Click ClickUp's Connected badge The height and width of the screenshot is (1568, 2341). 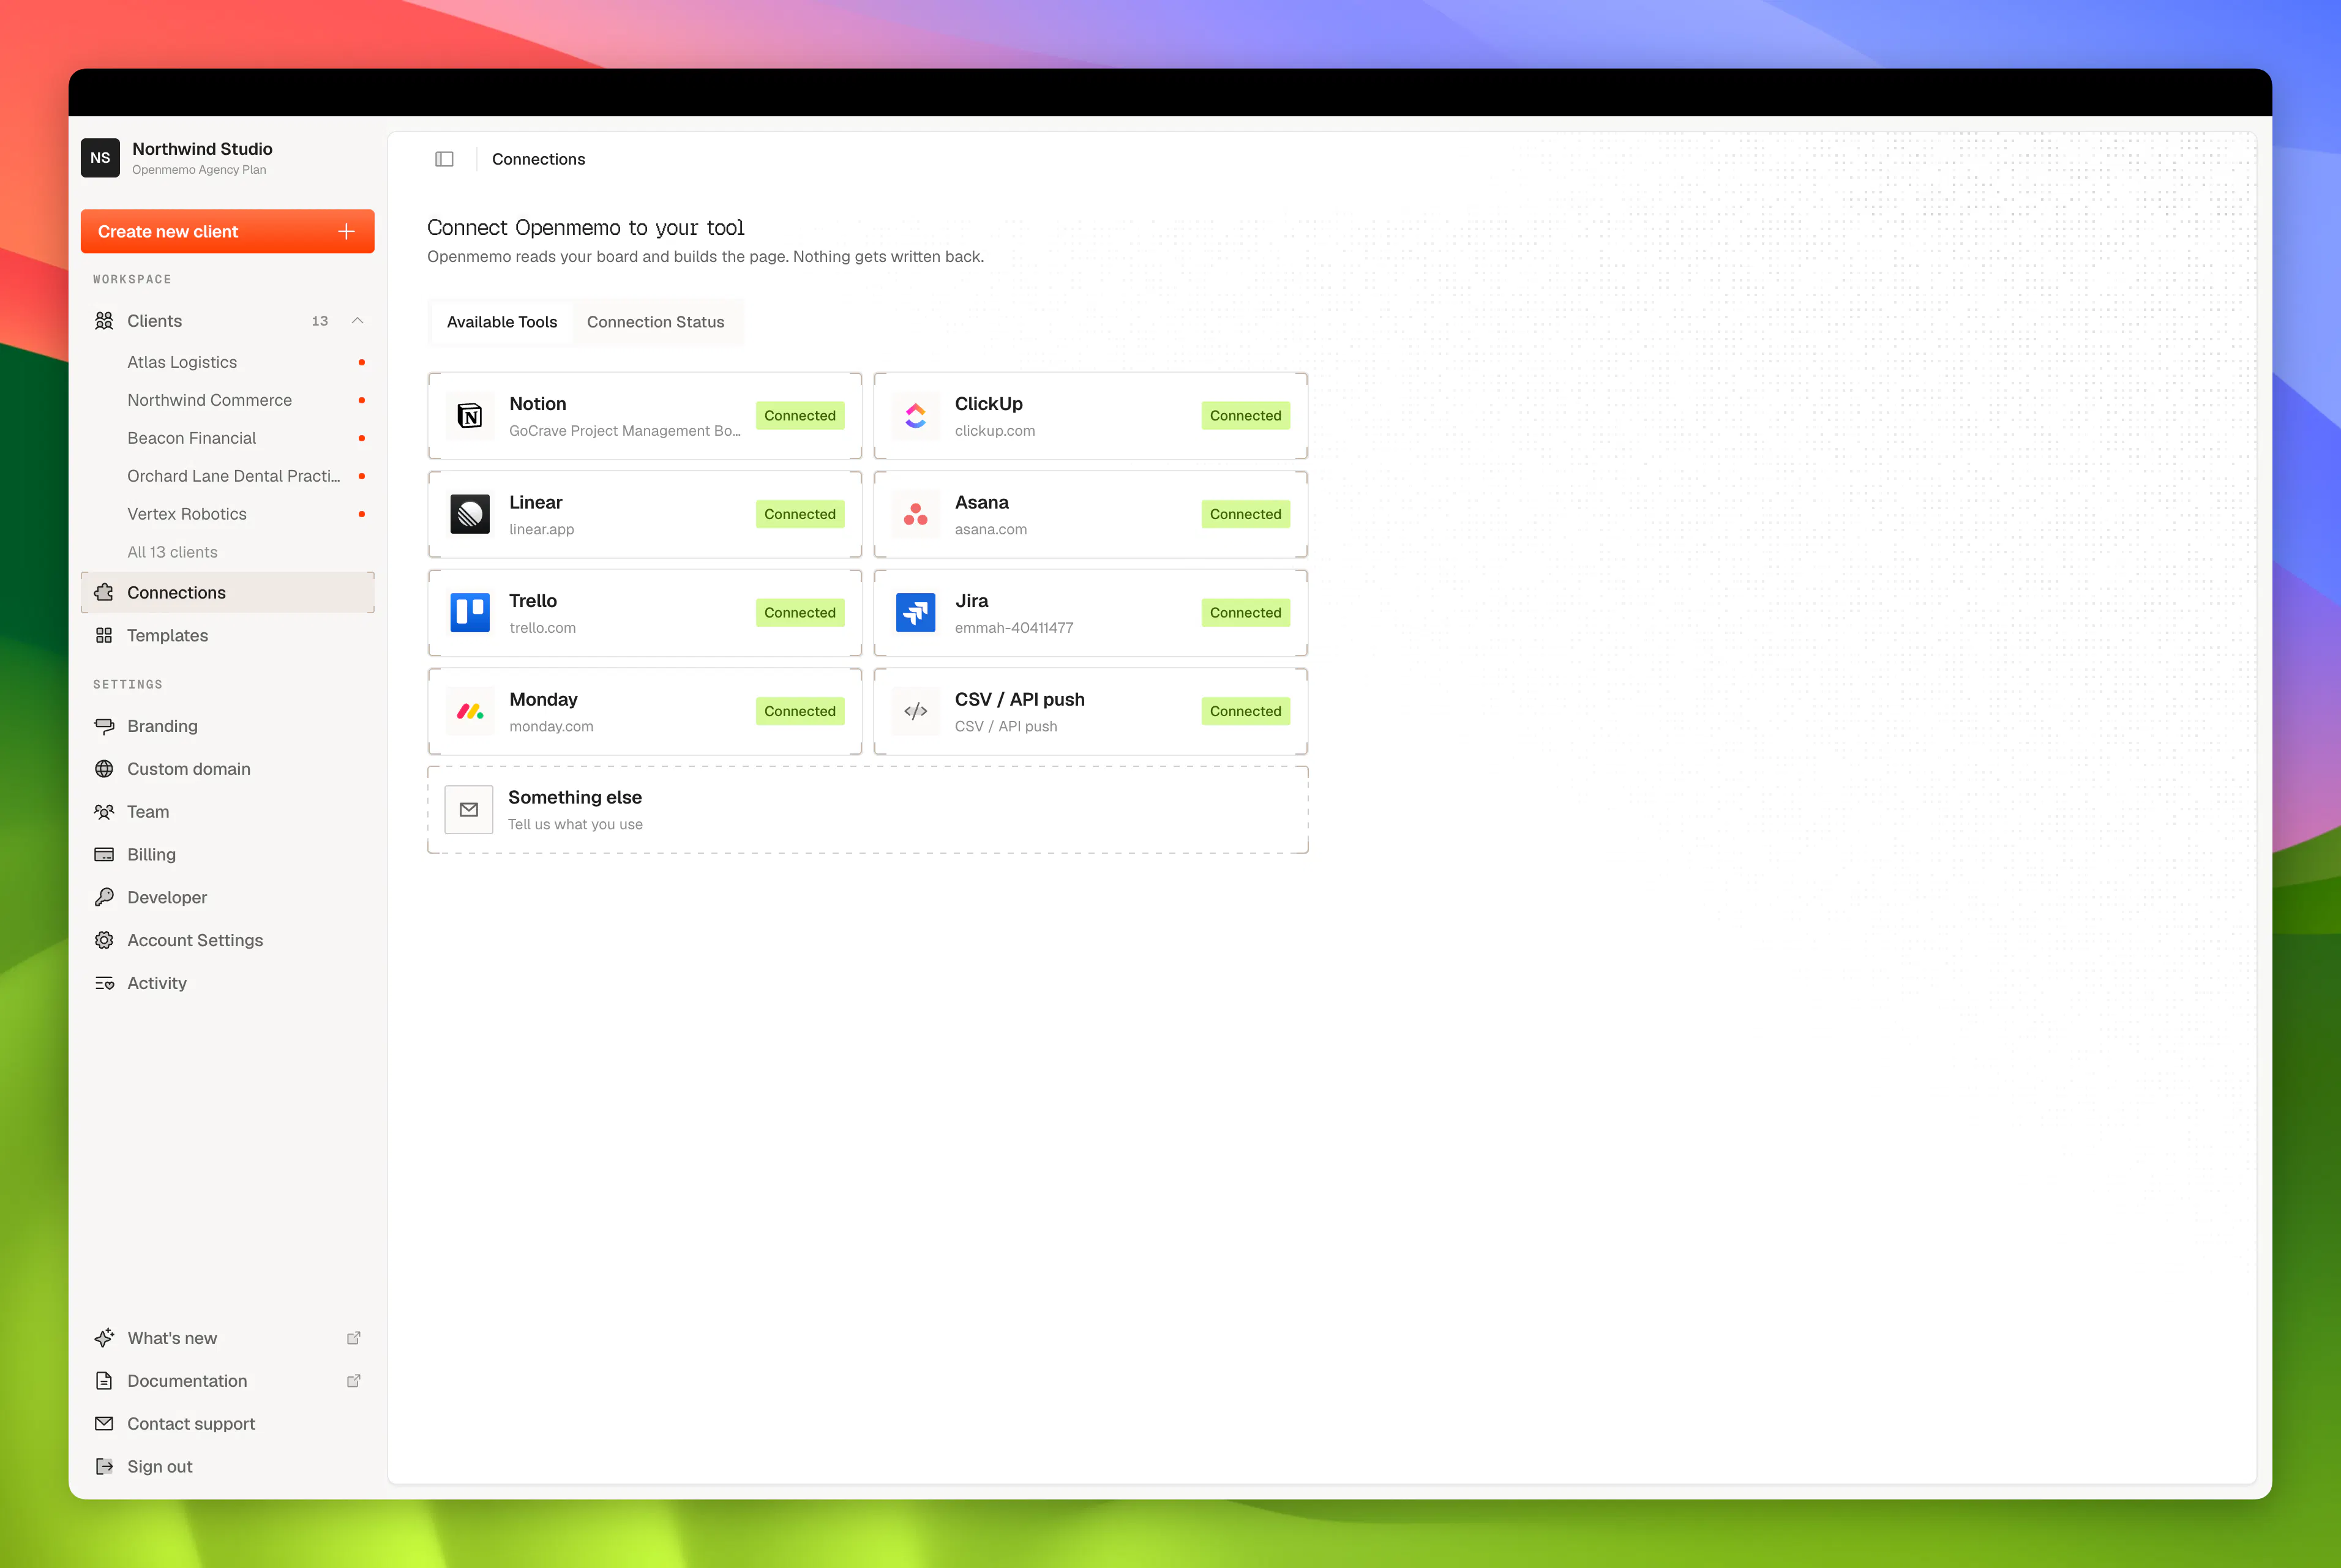pyautogui.click(x=1245, y=416)
